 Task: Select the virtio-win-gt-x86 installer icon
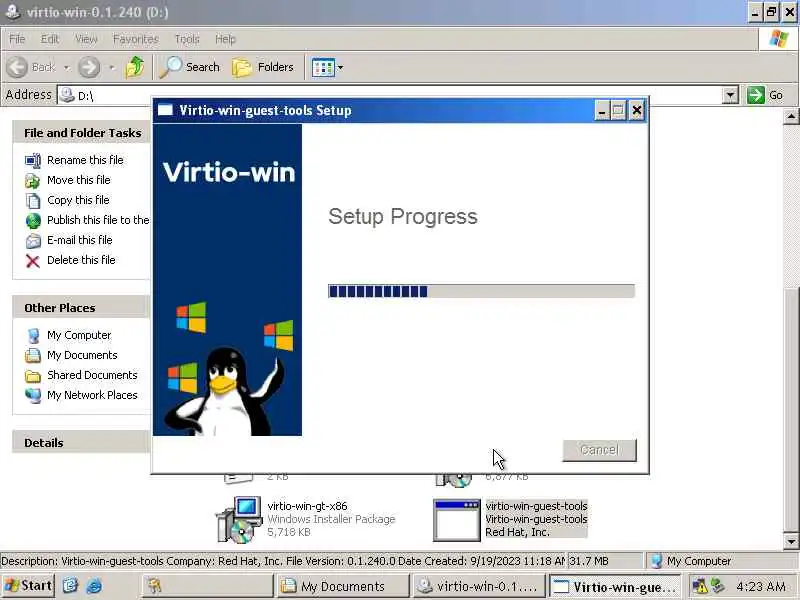pyautogui.click(x=239, y=519)
